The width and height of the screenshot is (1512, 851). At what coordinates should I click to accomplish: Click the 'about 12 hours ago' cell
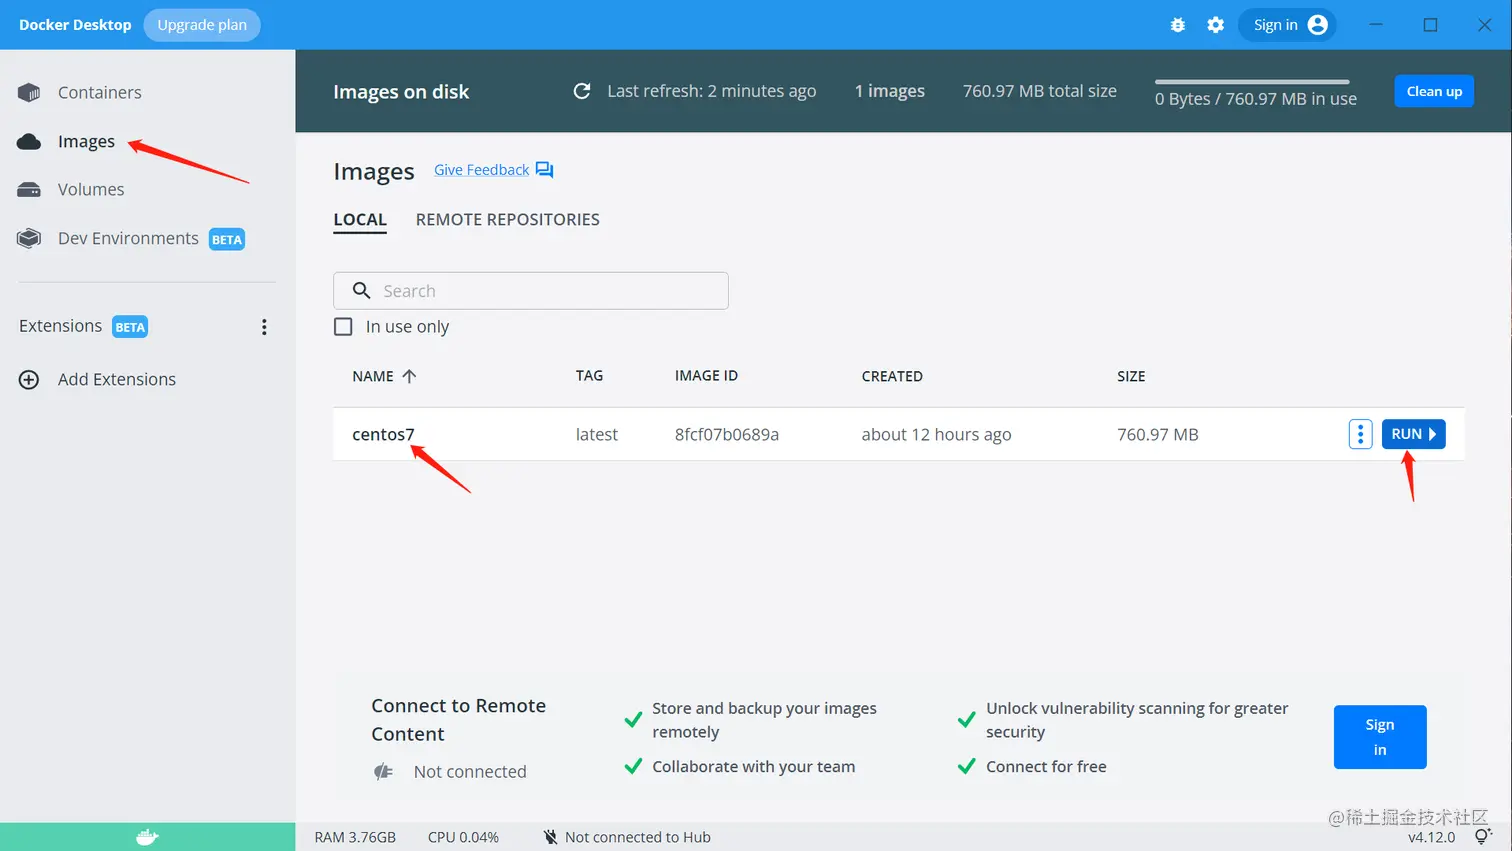click(937, 434)
